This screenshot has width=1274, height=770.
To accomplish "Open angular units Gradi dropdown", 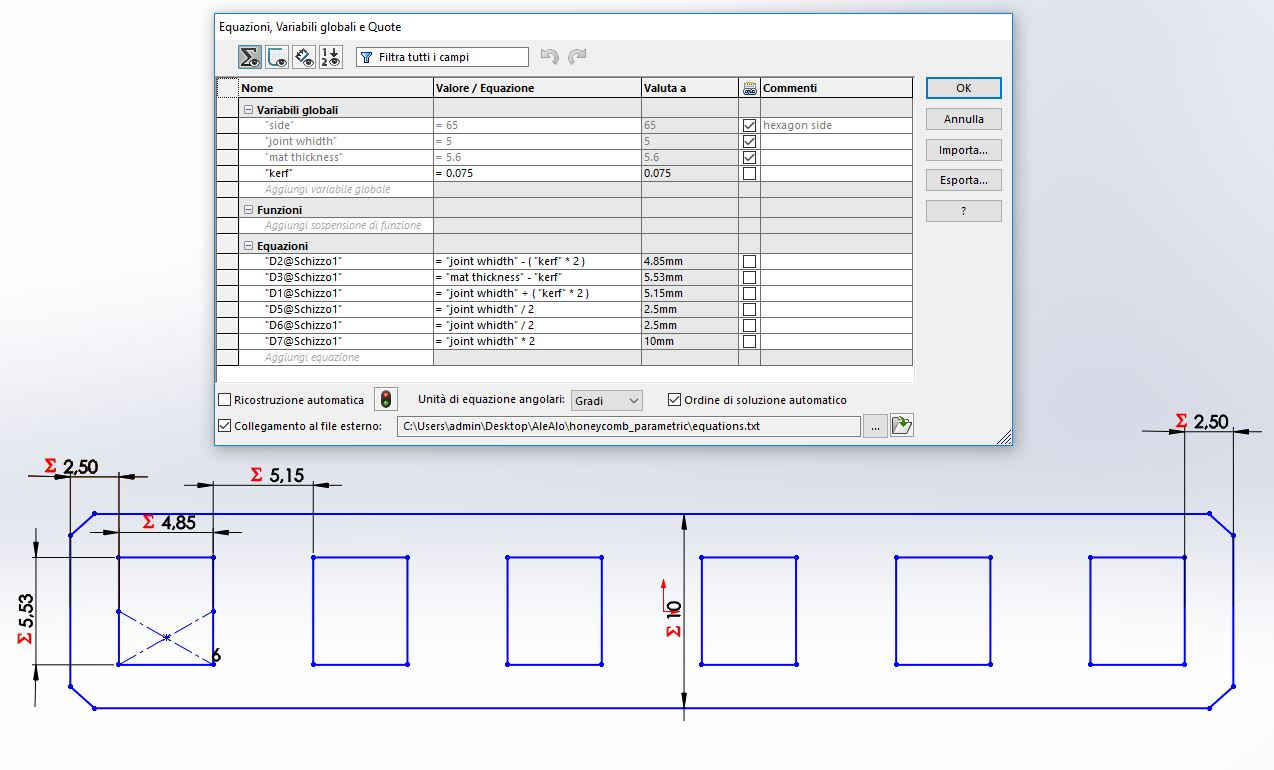I will (606, 400).
